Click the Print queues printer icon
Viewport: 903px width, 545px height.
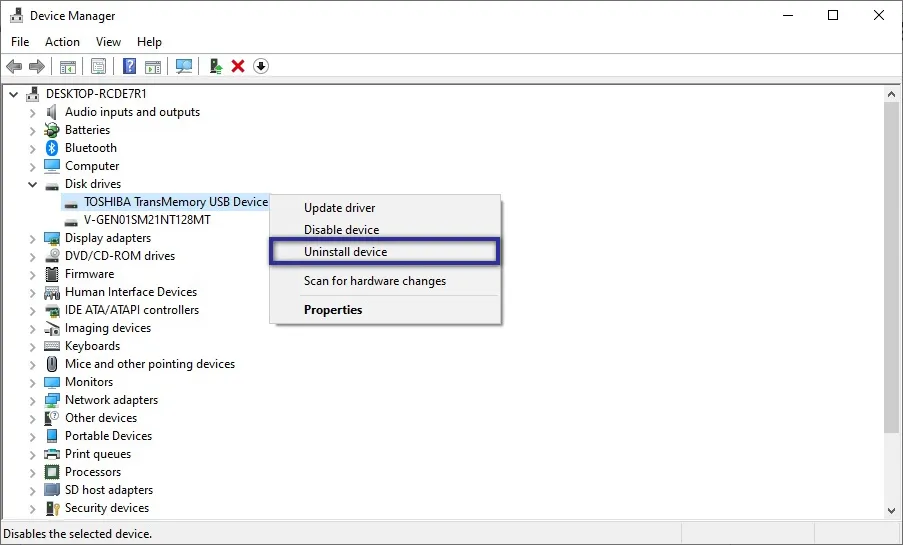coord(52,454)
